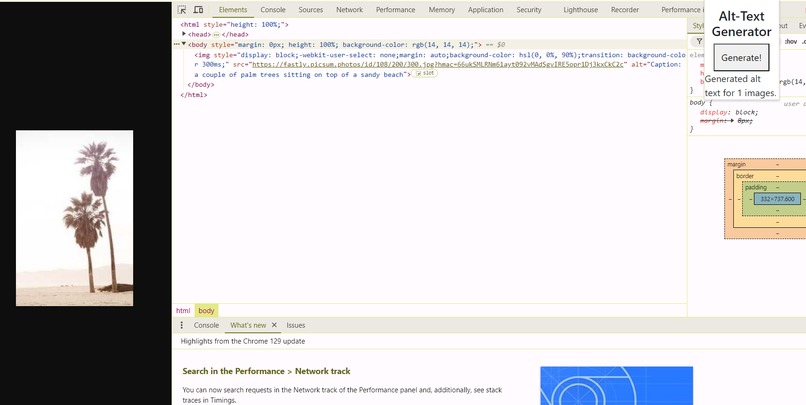
Task: Open the drawer kebab menu icon
Action: coord(181,325)
